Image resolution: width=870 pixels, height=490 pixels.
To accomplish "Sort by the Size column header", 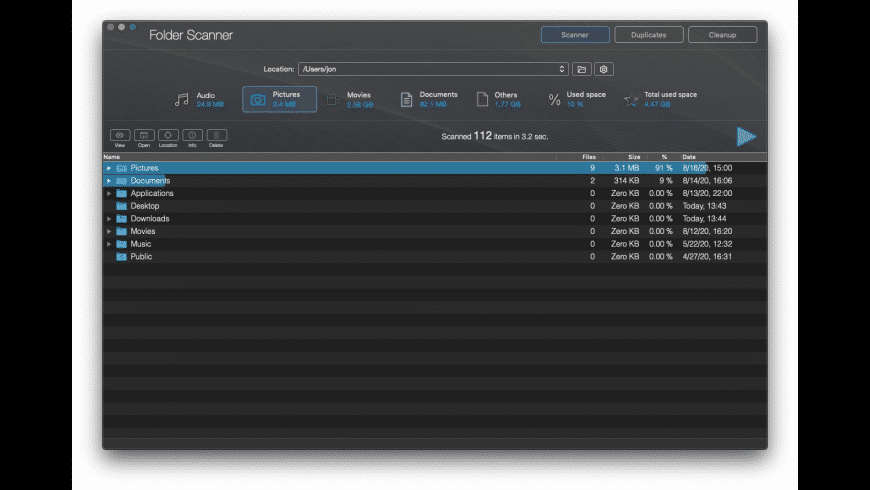I will 634,157.
